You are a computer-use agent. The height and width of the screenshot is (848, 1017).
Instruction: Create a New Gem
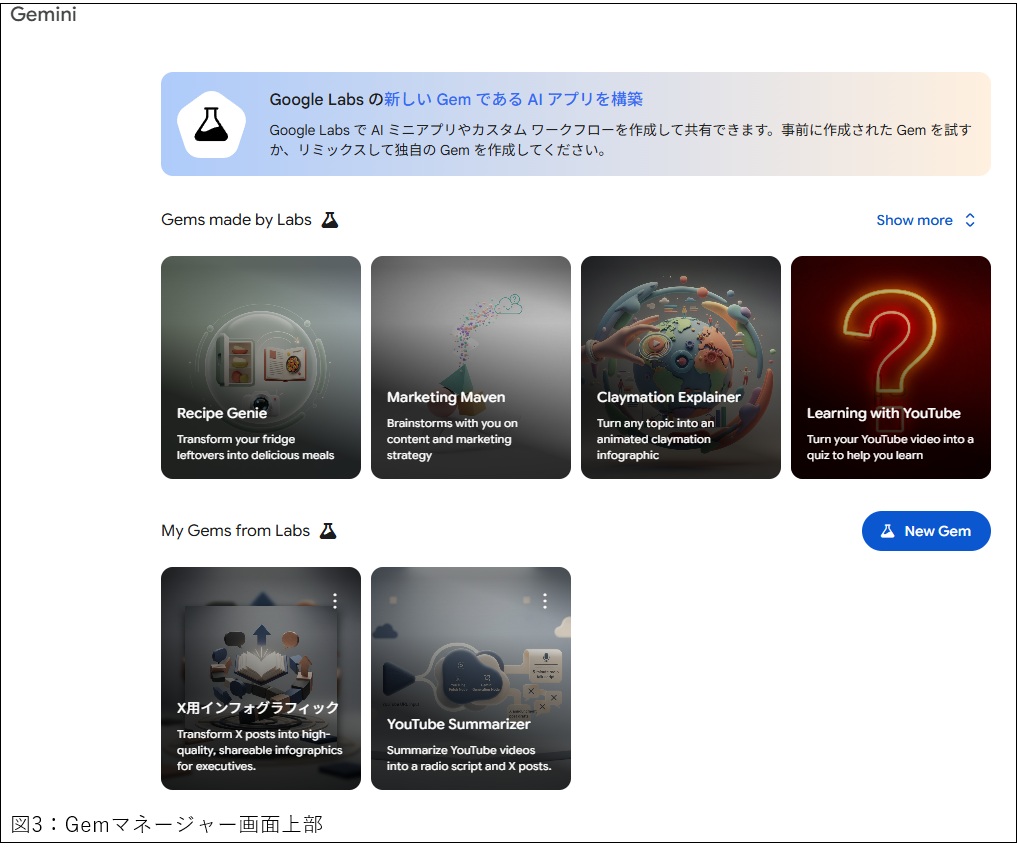(926, 531)
